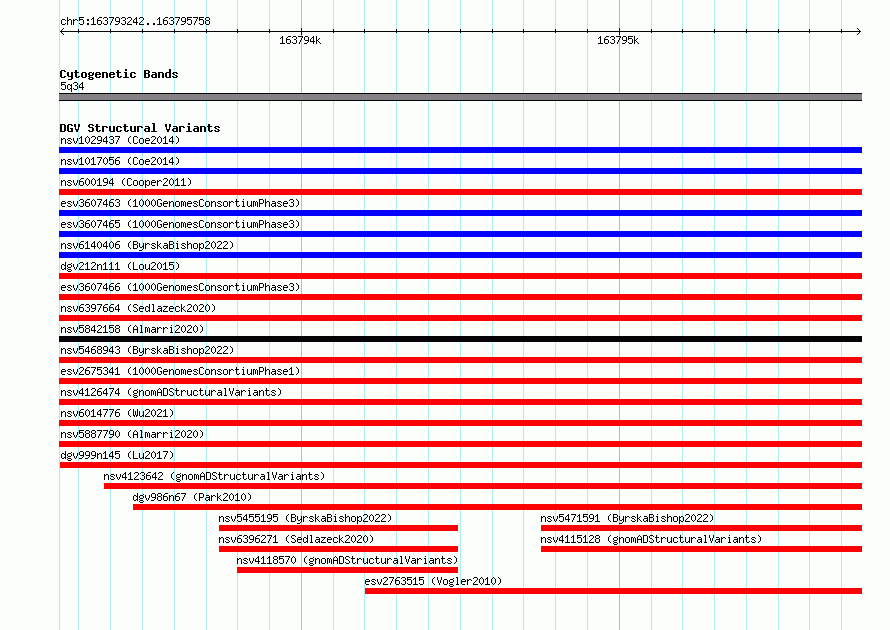
Task: Click the red bar under dgv986n67 (Park2010)
Action: point(497,507)
